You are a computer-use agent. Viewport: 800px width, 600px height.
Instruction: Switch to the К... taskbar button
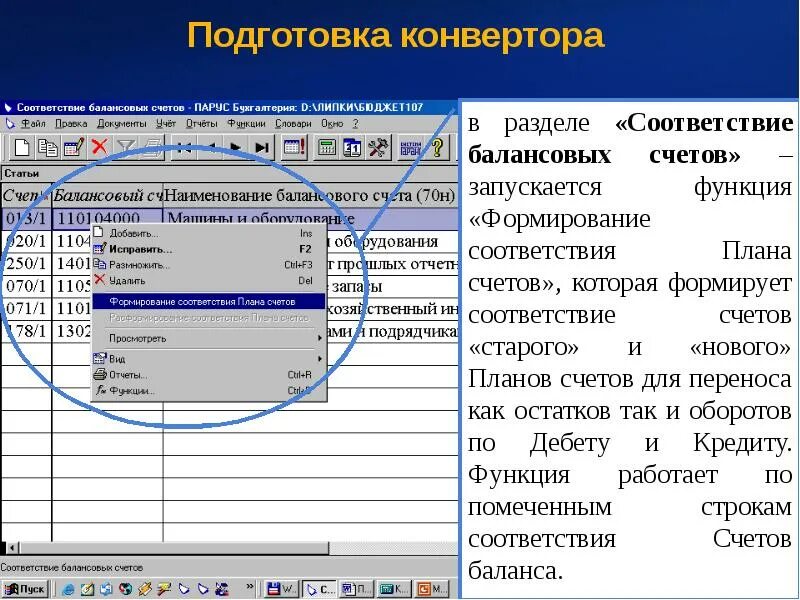click(x=394, y=589)
